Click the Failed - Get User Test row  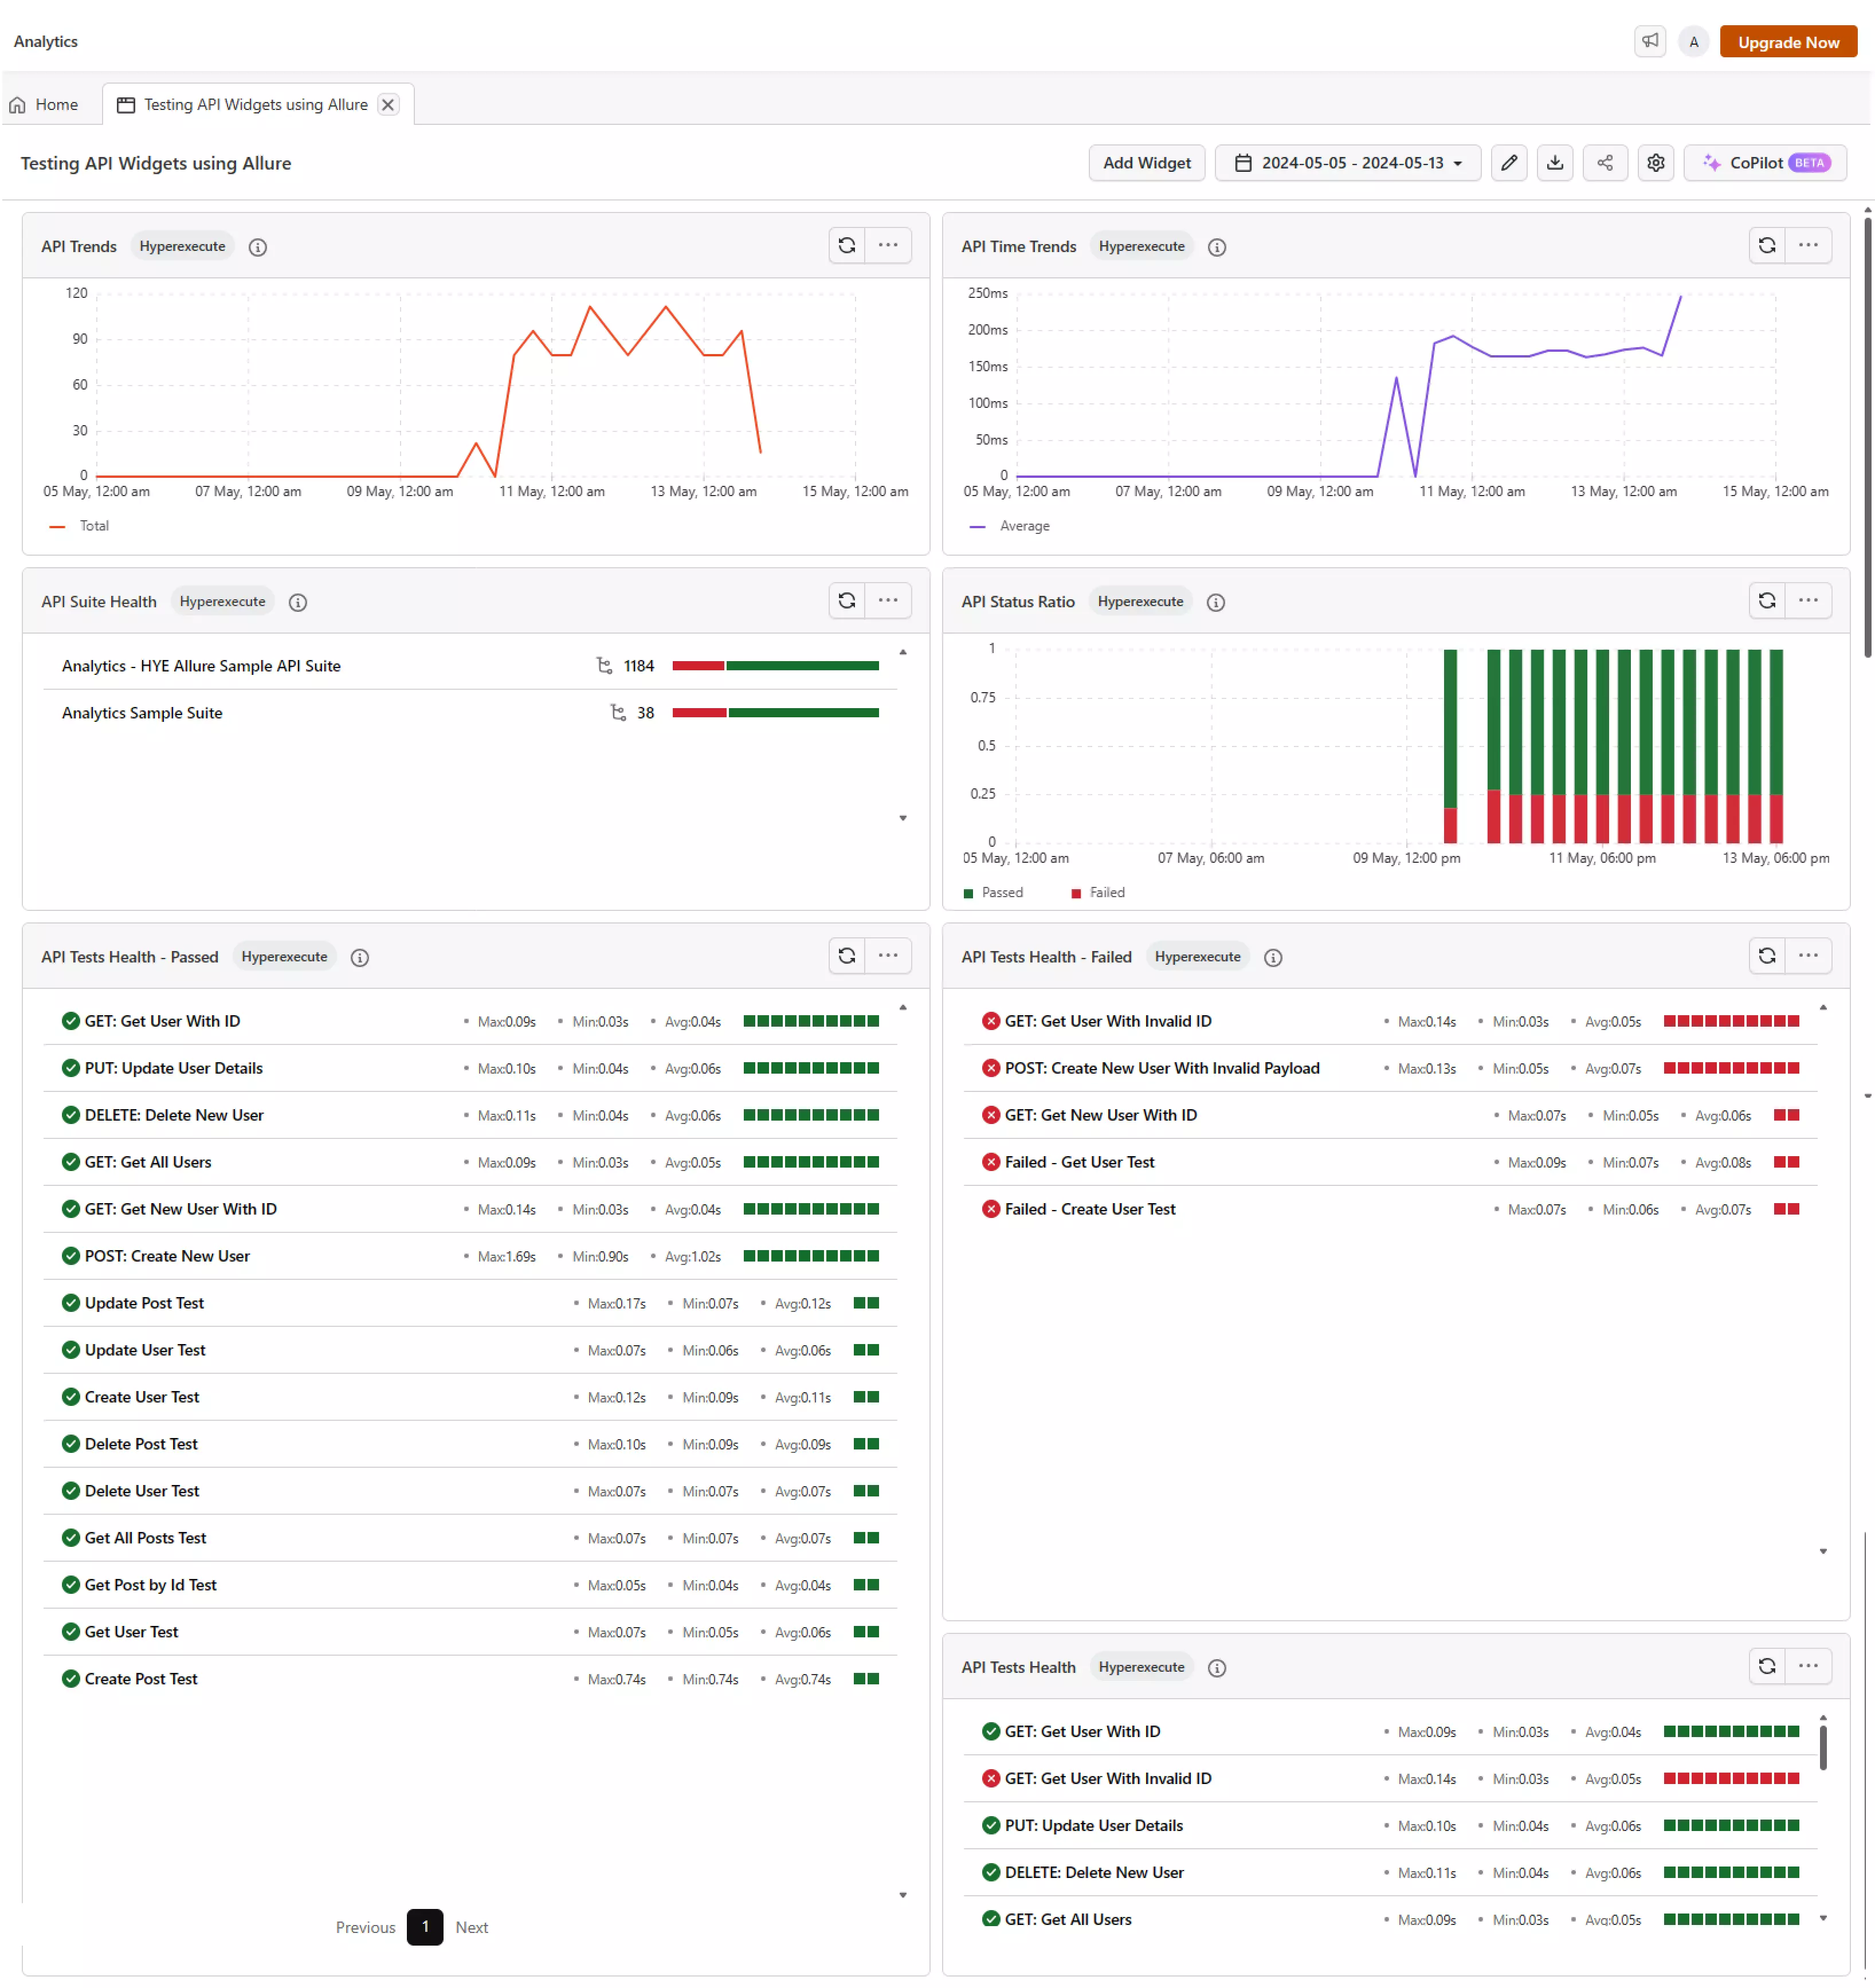pos(1389,1162)
